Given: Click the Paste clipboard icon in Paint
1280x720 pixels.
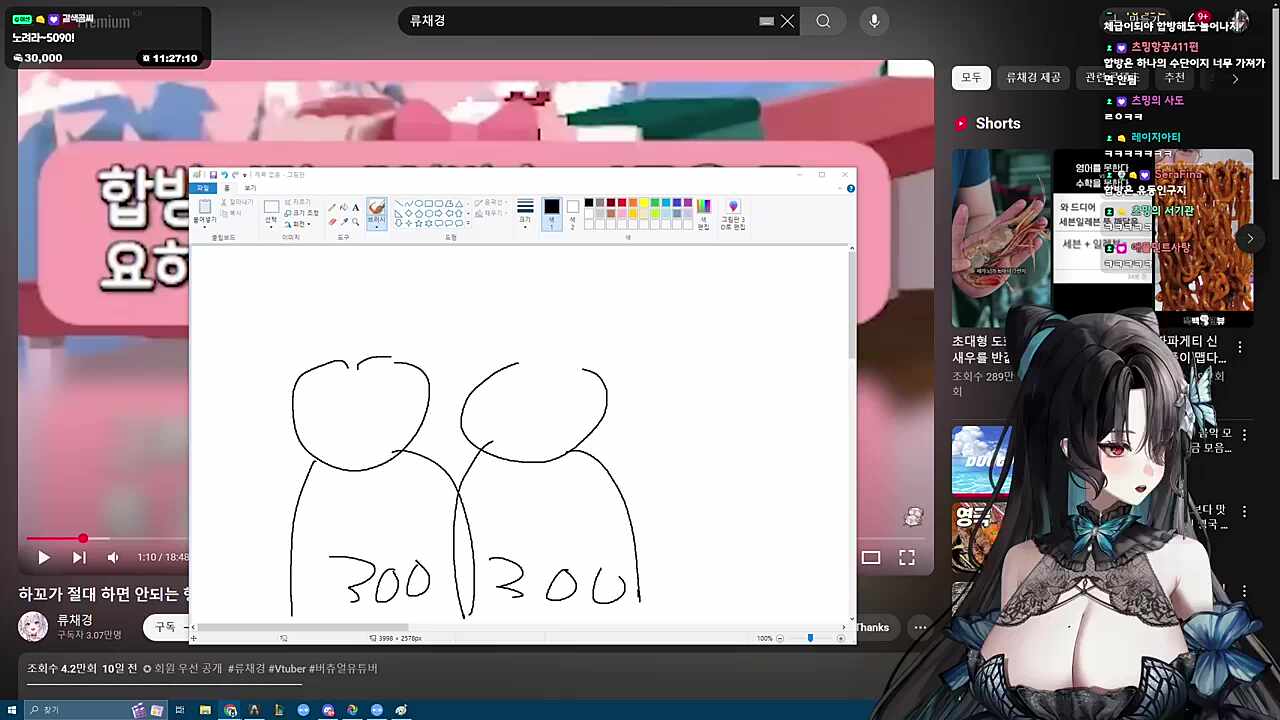Looking at the screenshot, I should click(204, 206).
